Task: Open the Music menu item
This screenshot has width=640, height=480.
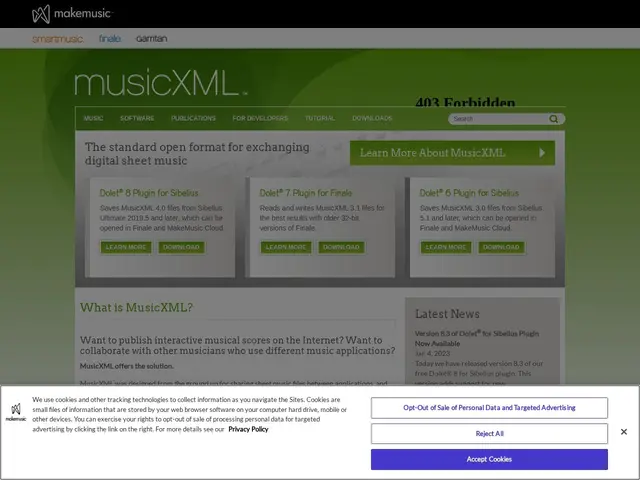Action: [93, 118]
